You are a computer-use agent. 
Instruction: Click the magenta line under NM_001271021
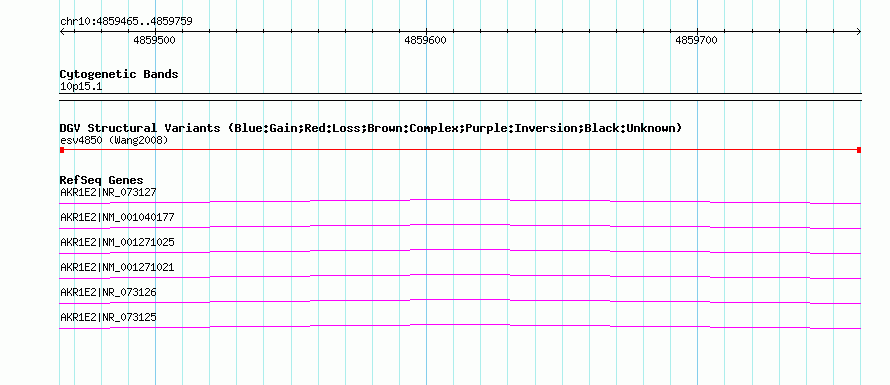(x=460, y=276)
